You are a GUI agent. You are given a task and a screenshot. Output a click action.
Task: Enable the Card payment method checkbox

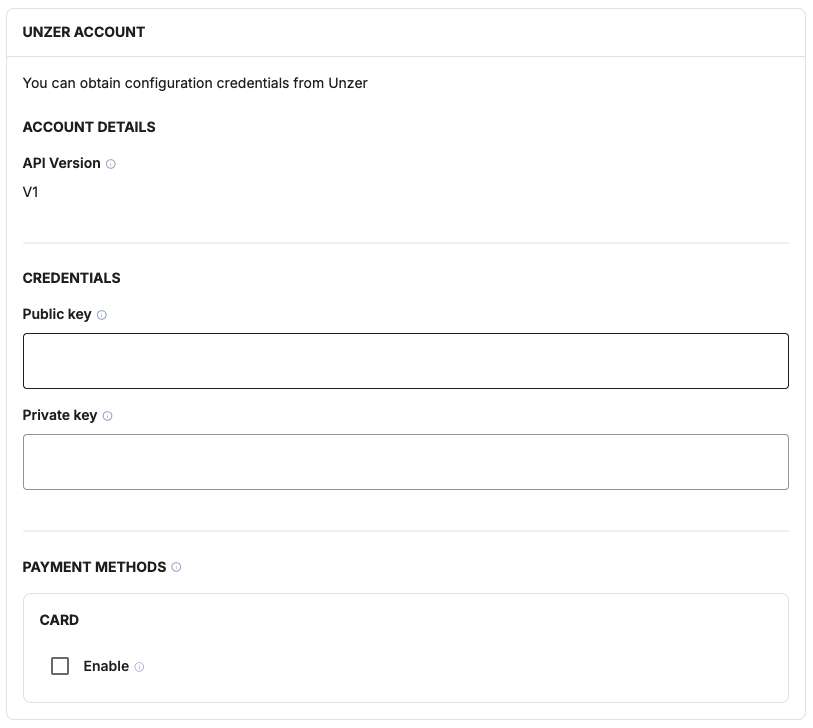pos(60,666)
